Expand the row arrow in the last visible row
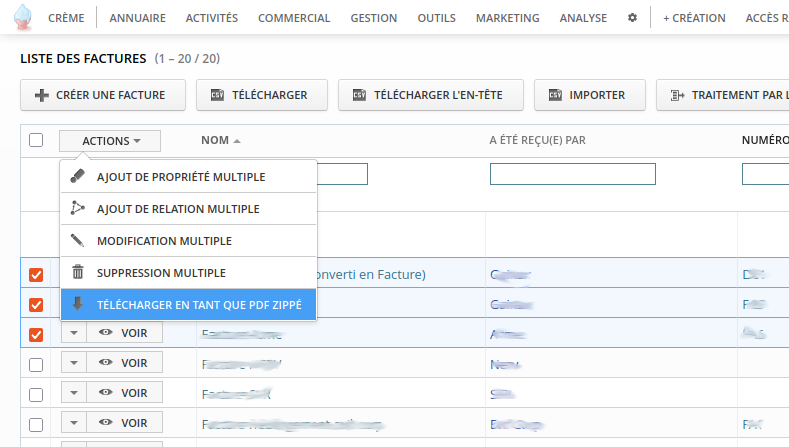This screenshot has height=447, width=789. click(x=74, y=424)
